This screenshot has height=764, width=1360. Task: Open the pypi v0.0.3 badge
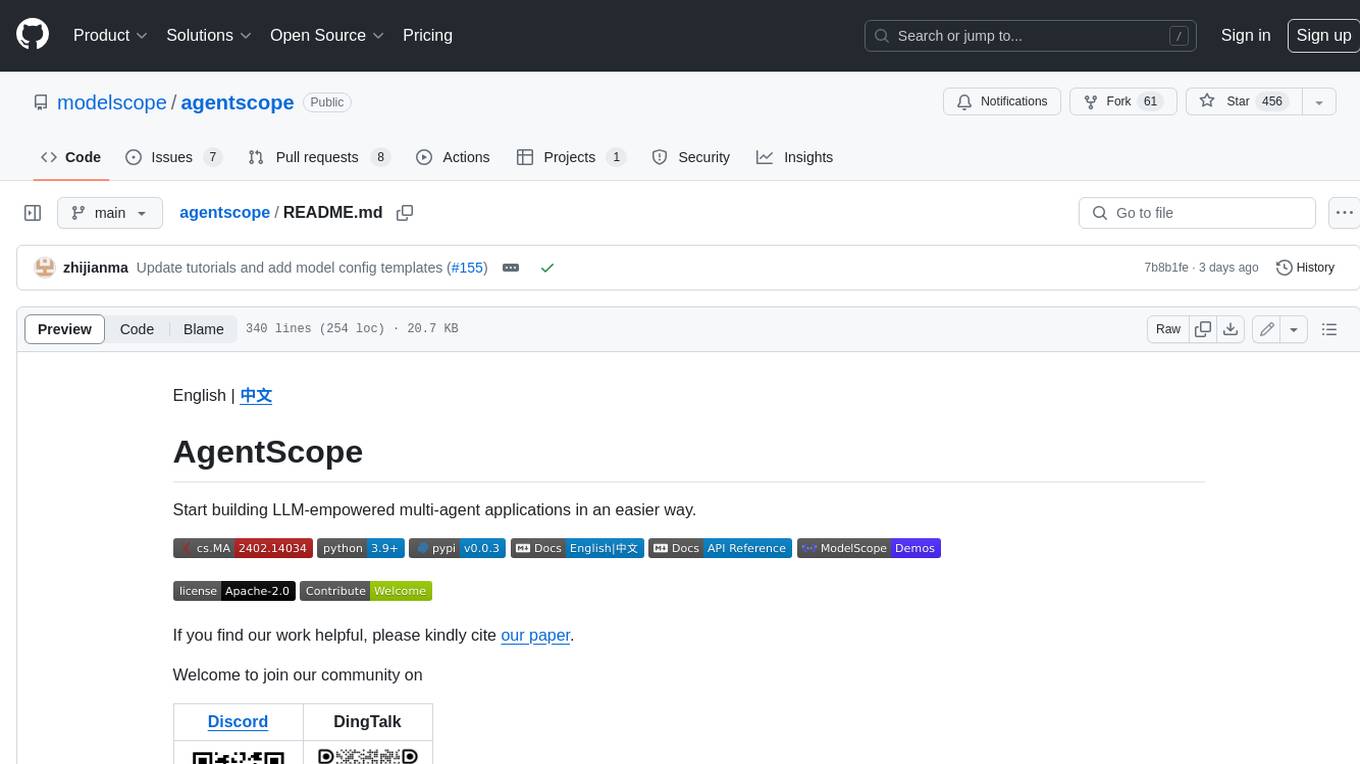(457, 548)
